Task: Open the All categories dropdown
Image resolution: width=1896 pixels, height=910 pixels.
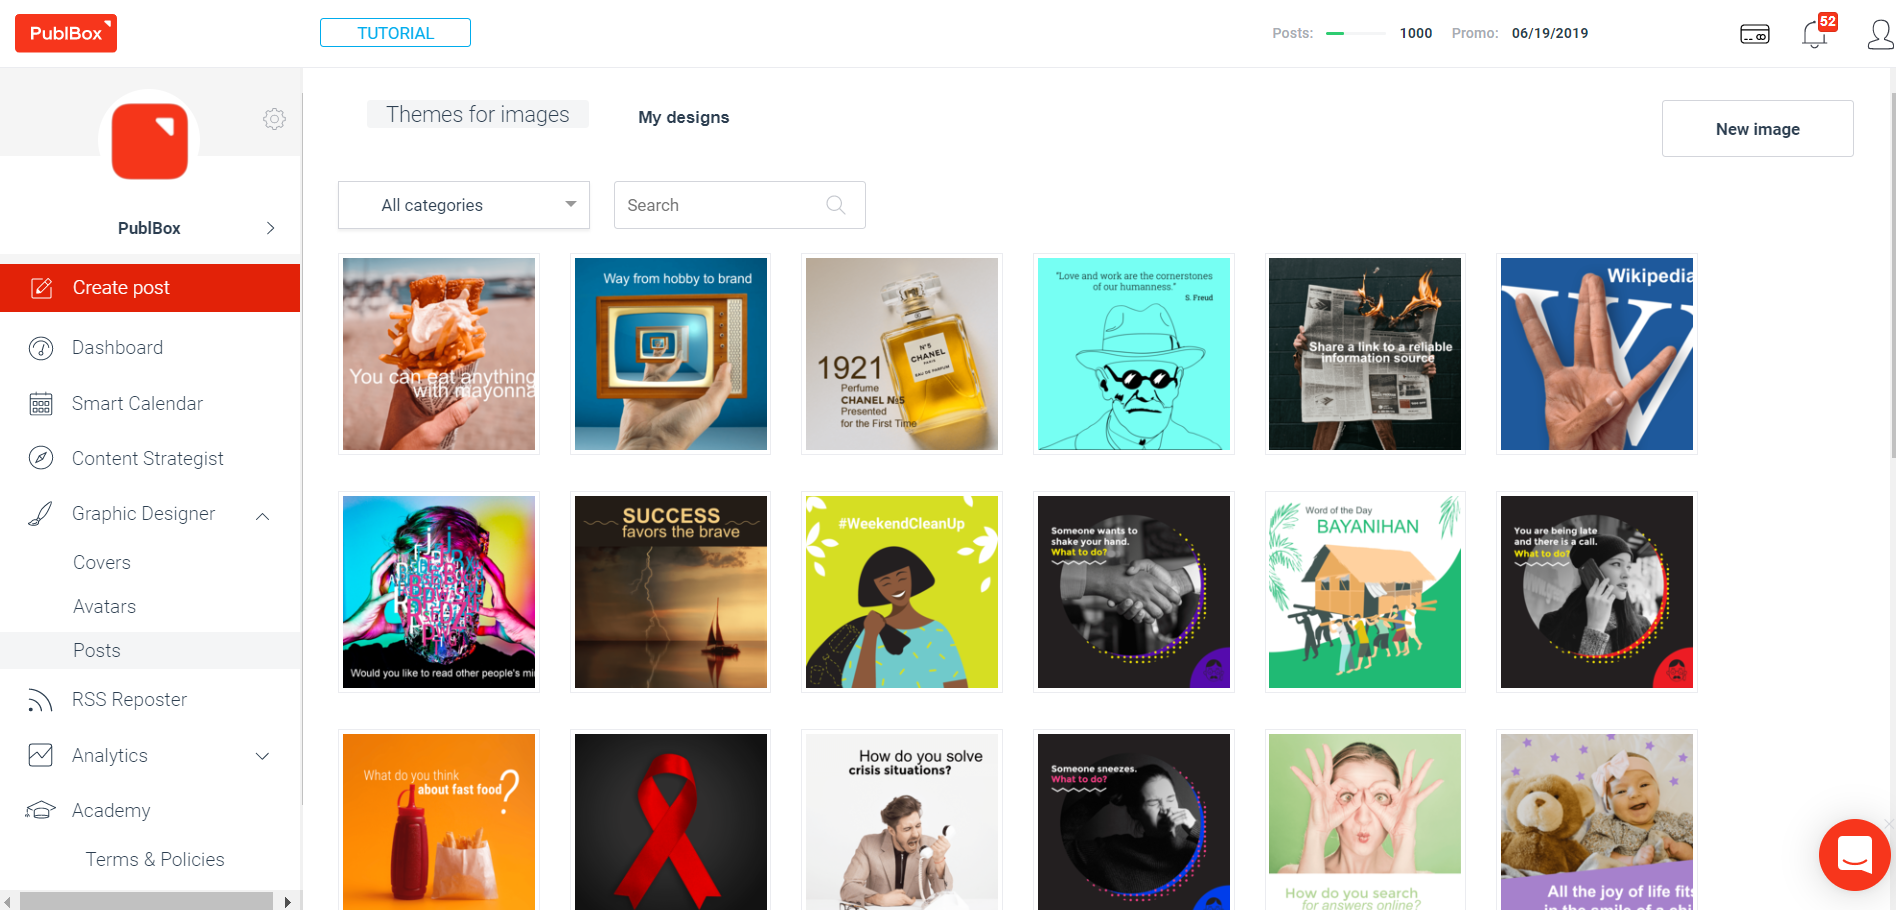Action: click(464, 205)
